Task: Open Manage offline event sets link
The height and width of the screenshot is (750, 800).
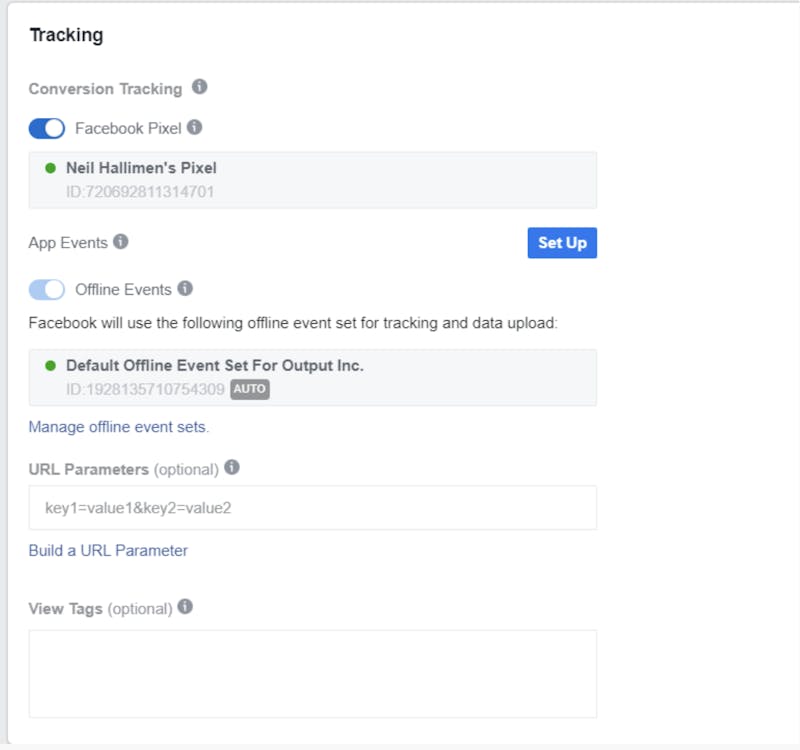Action: [119, 427]
